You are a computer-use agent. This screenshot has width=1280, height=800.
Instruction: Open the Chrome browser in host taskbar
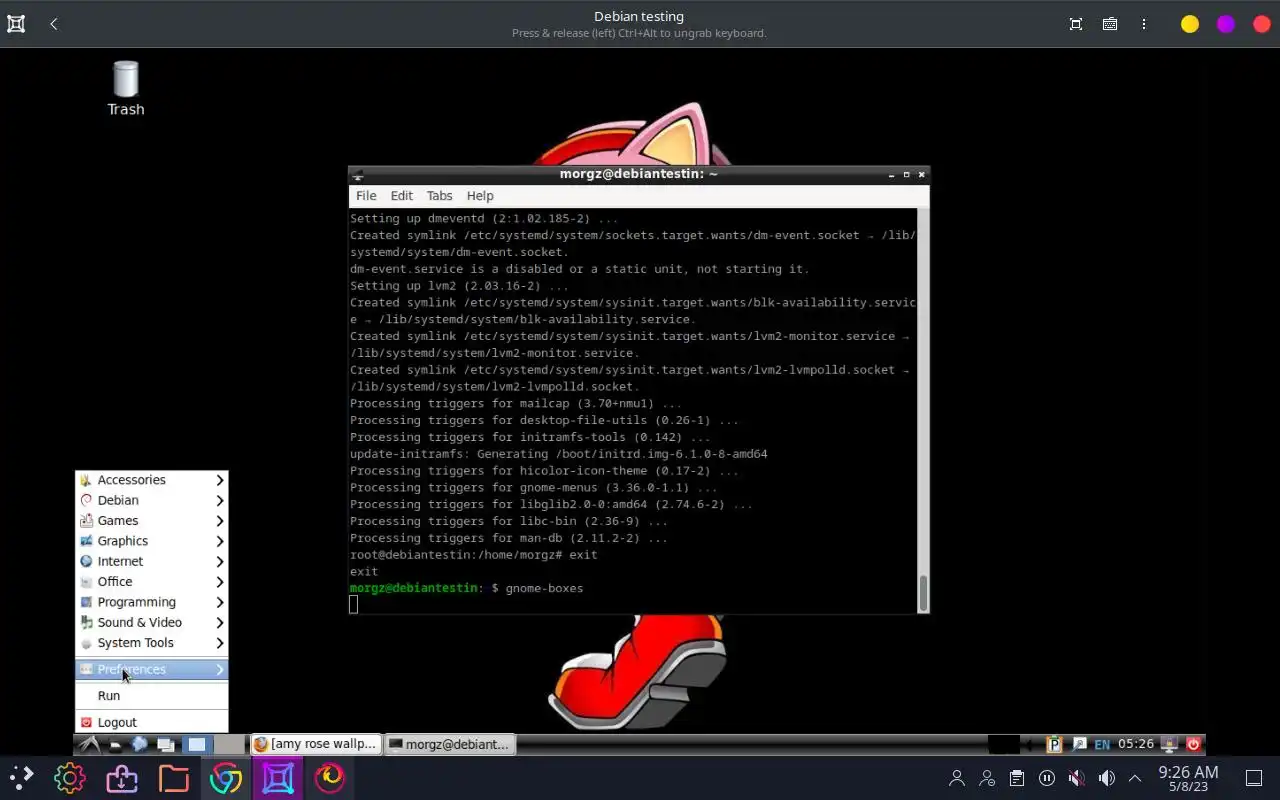(x=226, y=777)
